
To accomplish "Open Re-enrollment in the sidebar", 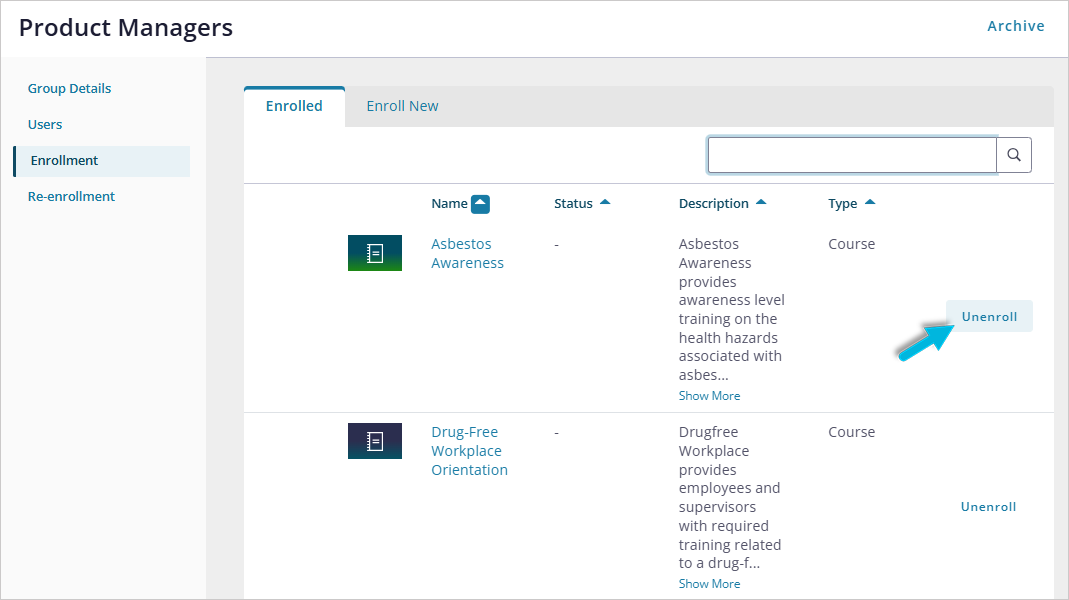I will 71,197.
